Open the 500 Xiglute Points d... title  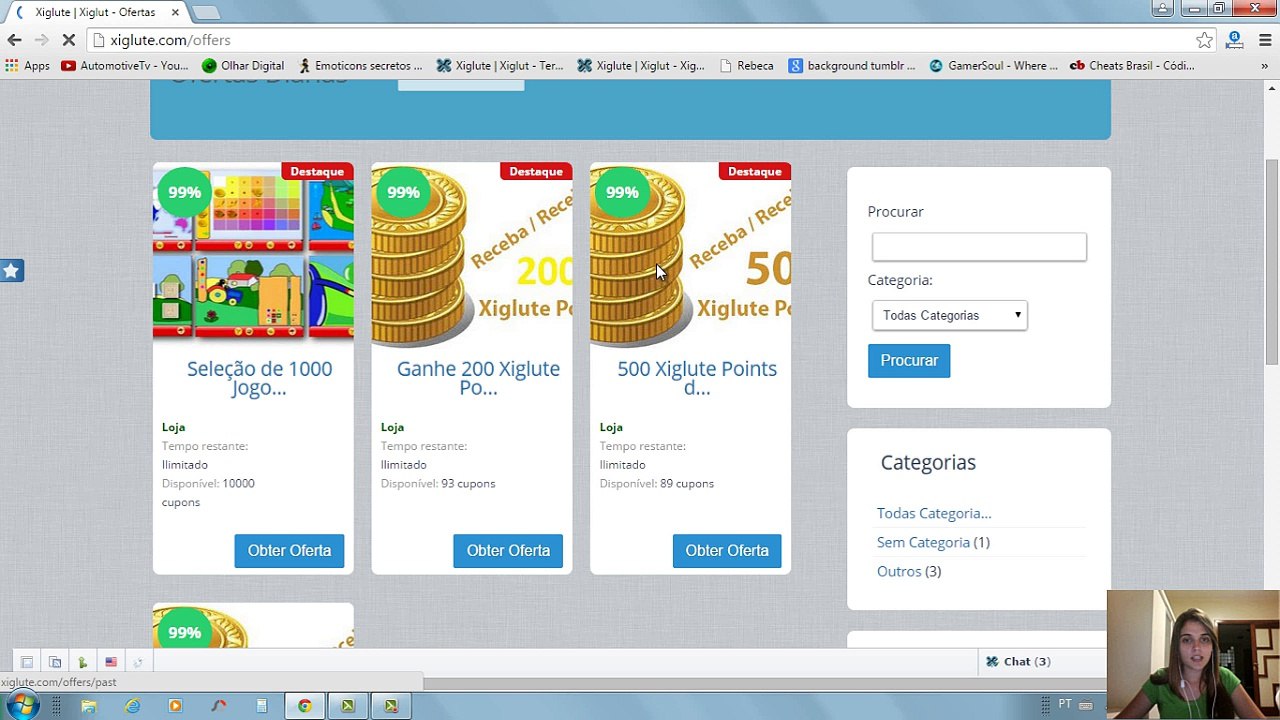tap(697, 378)
